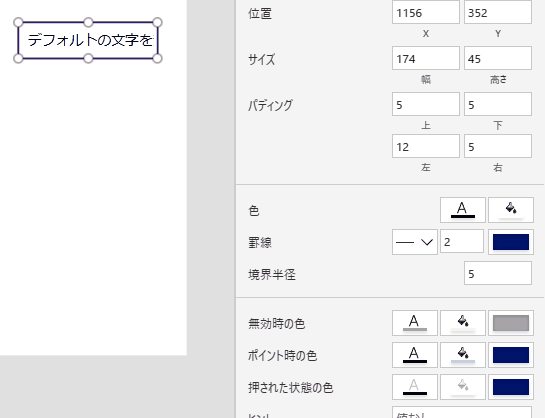Click the 罫線 thickness field showing 2
This screenshot has height=418, width=545.
462,241
